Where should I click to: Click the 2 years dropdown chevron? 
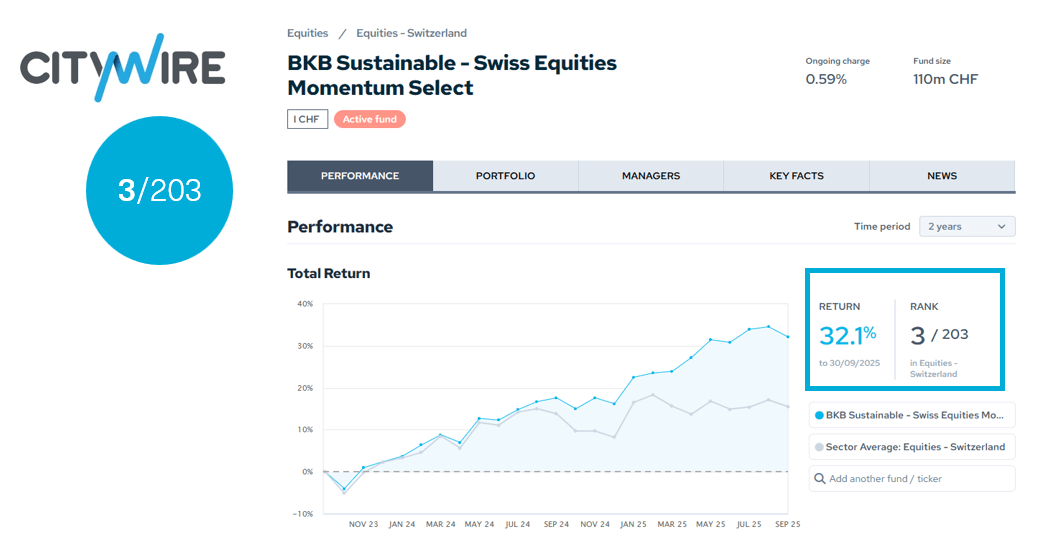1002,227
